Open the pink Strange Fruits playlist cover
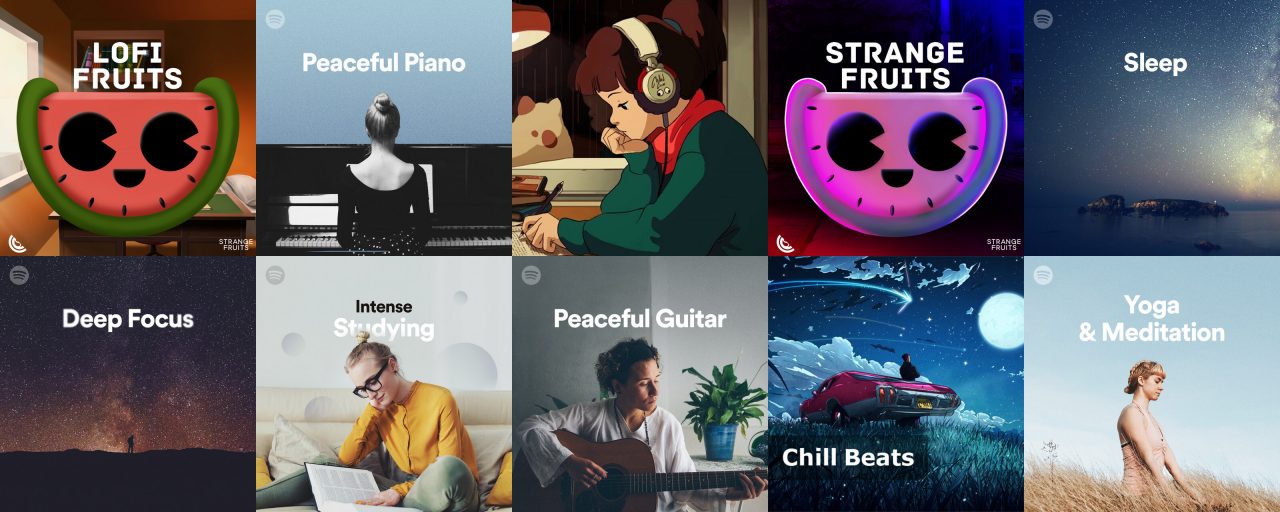Screen dimensions: 1280x512 coord(896,128)
